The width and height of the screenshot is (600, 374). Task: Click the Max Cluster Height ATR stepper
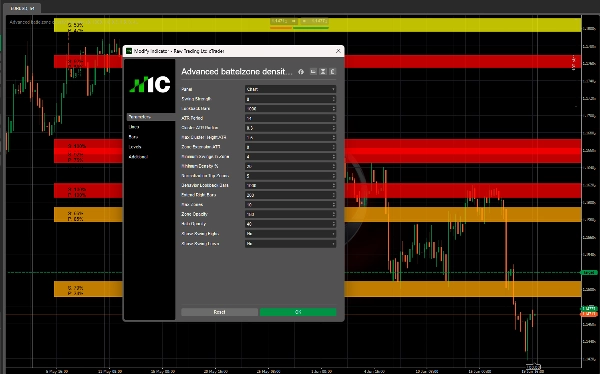pos(334,137)
